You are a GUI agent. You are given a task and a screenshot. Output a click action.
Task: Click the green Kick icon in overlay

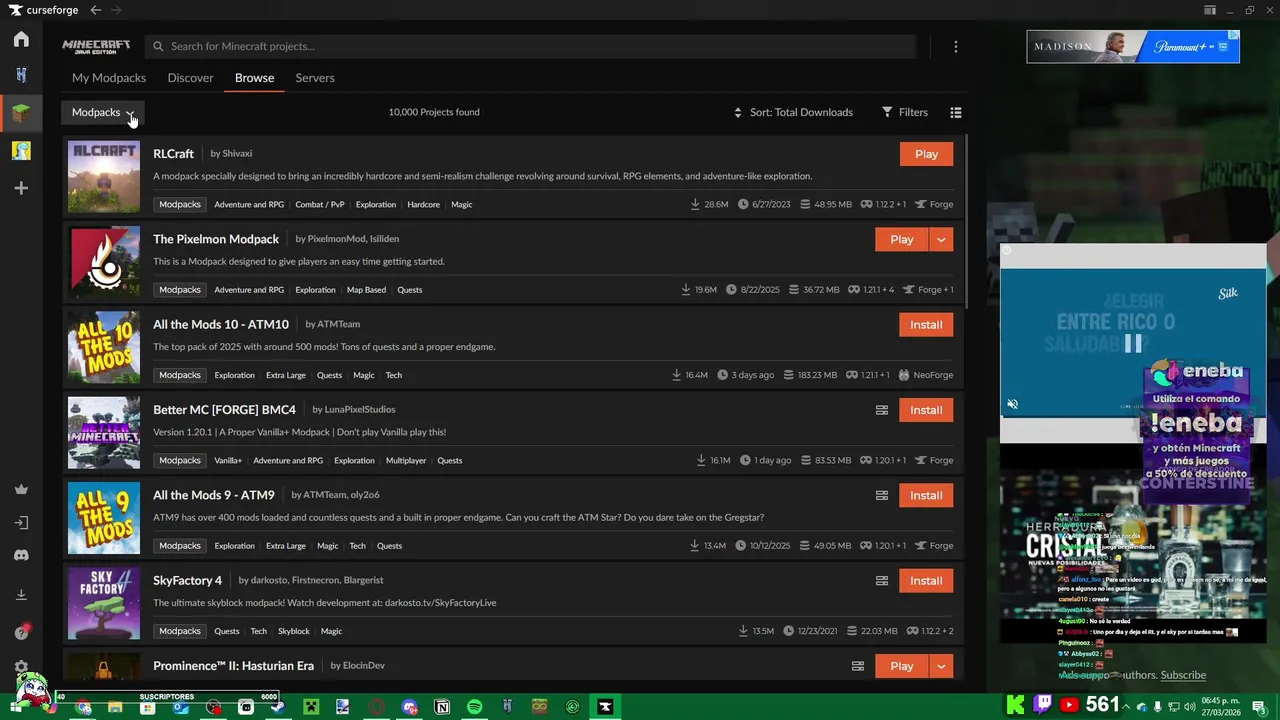point(1015,705)
